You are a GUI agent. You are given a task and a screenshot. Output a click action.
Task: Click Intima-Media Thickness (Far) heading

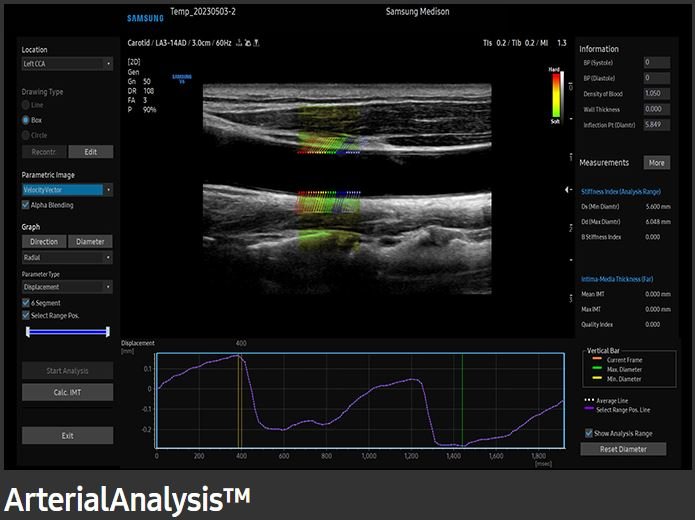click(x=617, y=279)
